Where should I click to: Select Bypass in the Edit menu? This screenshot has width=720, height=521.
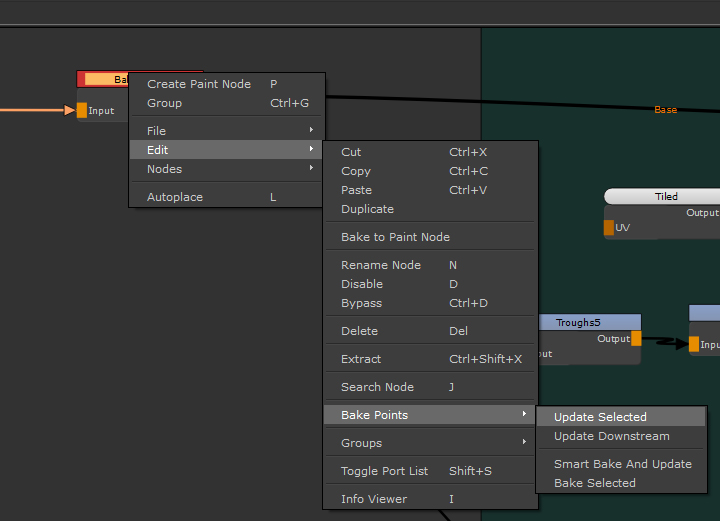coord(361,303)
